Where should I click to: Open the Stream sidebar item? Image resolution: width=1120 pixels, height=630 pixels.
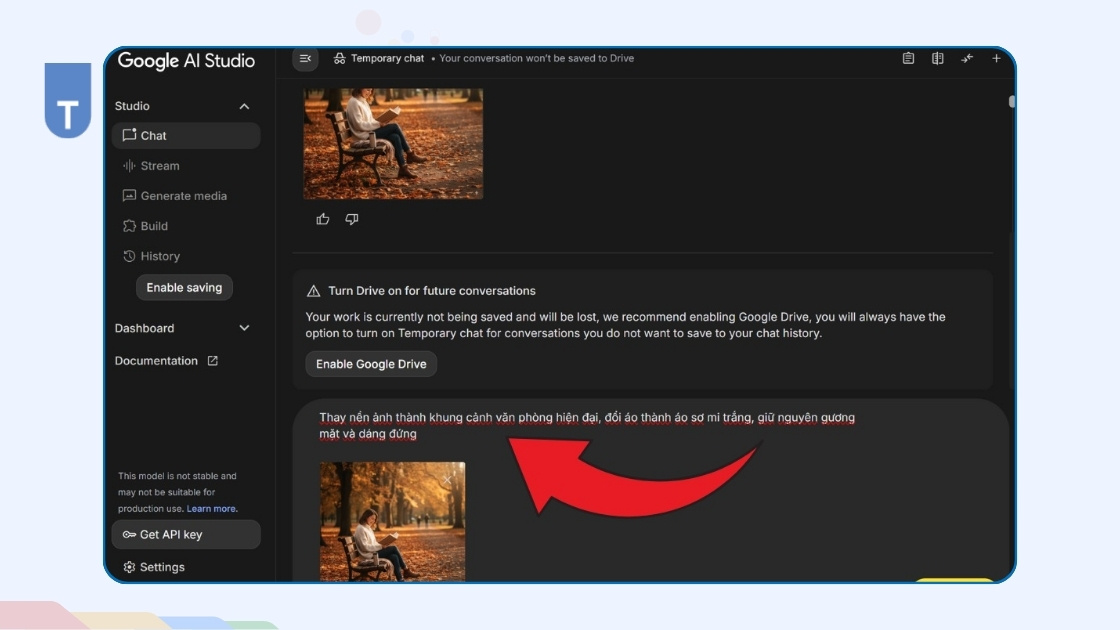click(160, 166)
